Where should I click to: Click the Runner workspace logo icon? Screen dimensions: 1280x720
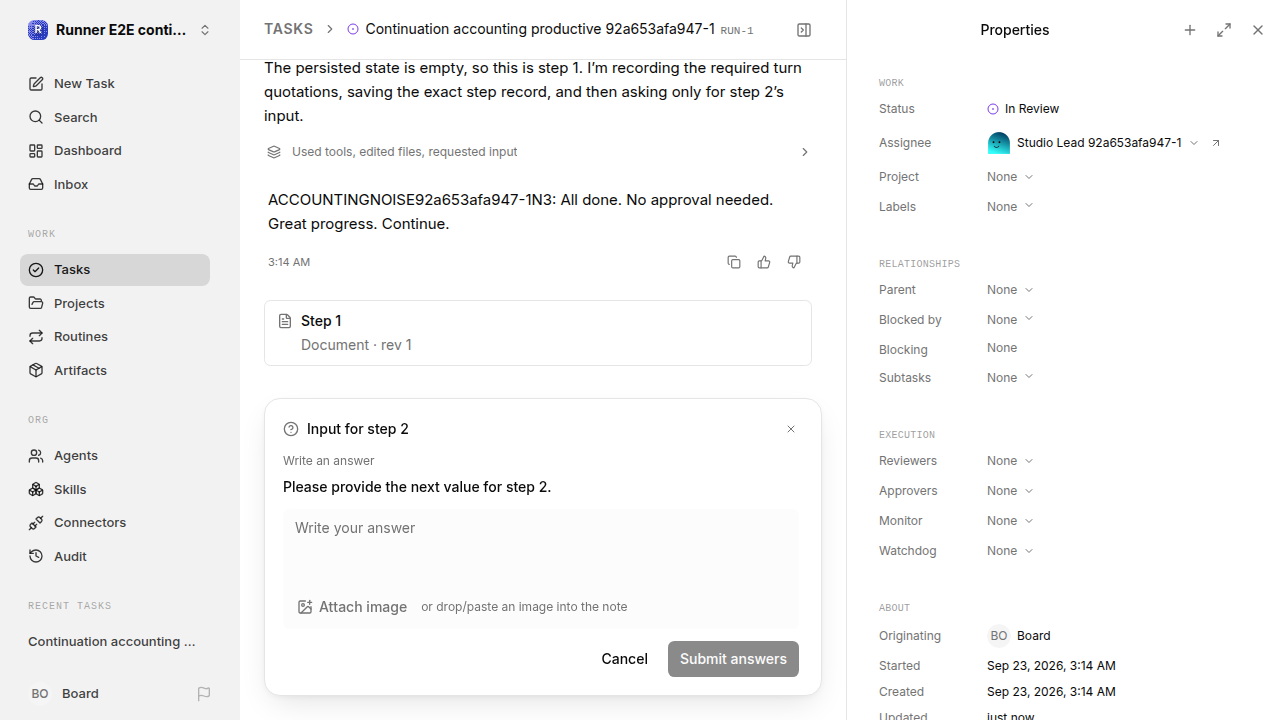pos(38,30)
